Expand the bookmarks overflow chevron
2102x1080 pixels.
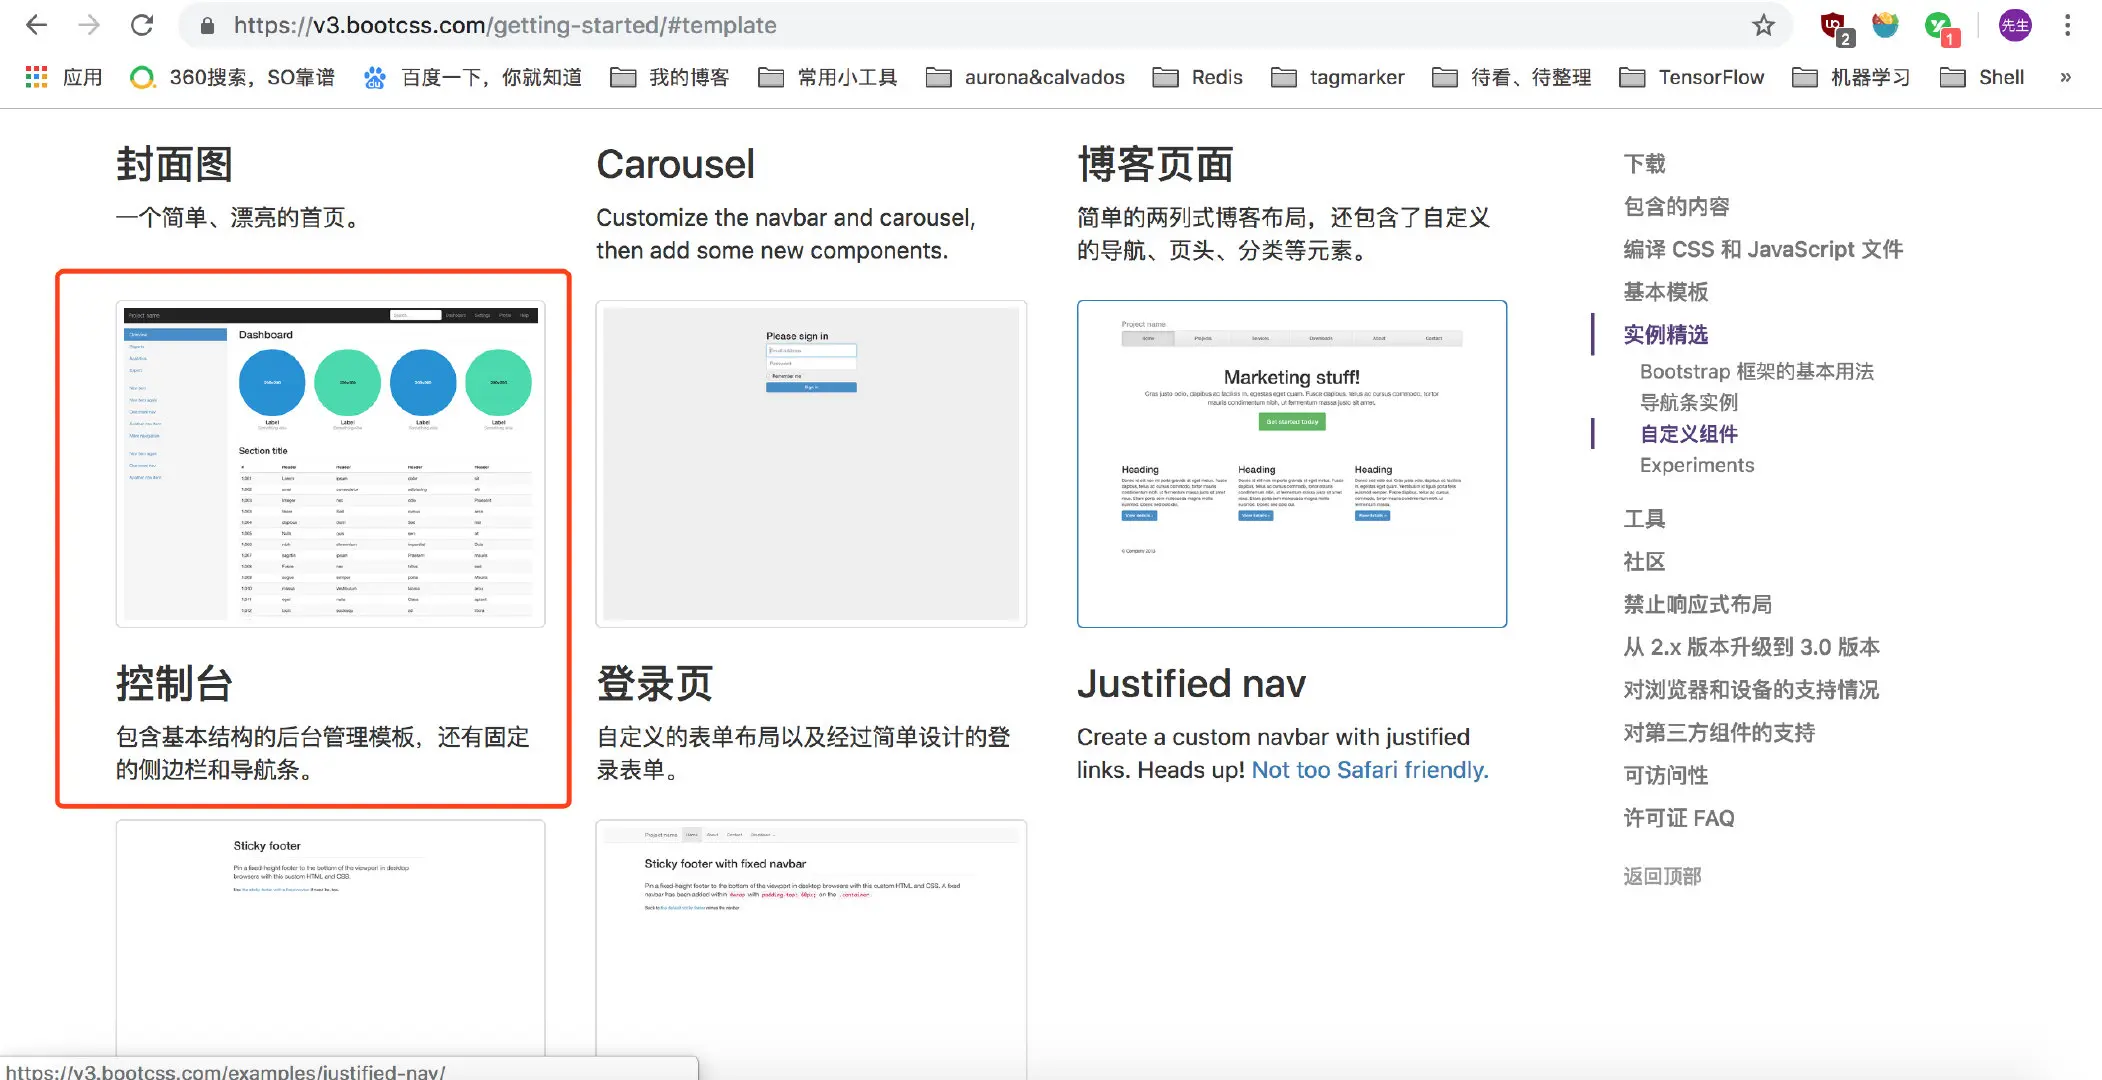tap(2066, 77)
